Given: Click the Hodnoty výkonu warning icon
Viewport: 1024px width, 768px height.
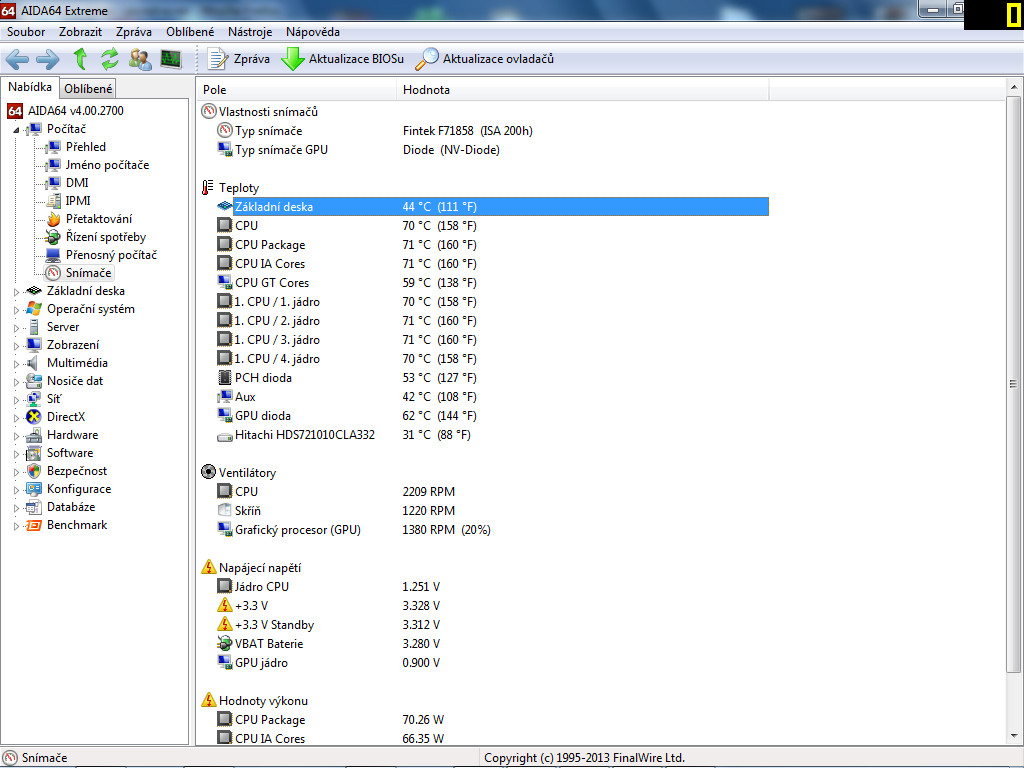Looking at the screenshot, I should [208, 700].
